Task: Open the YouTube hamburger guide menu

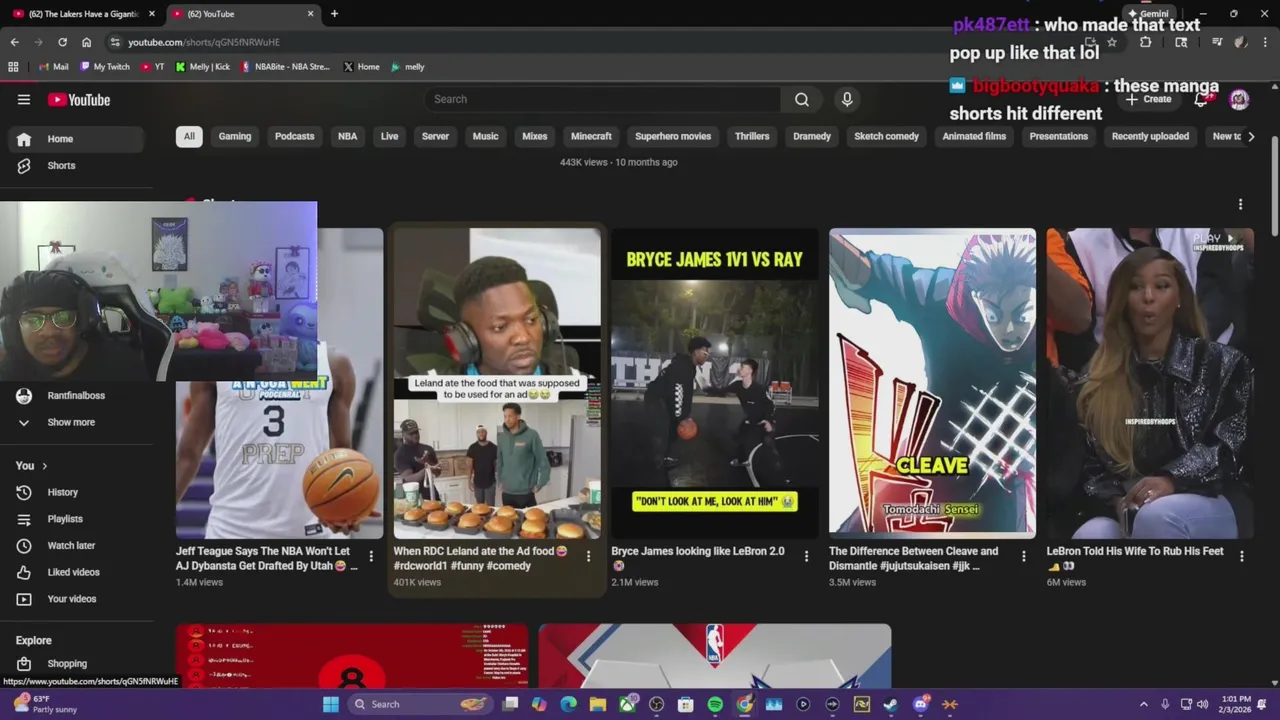Action: 24,100
